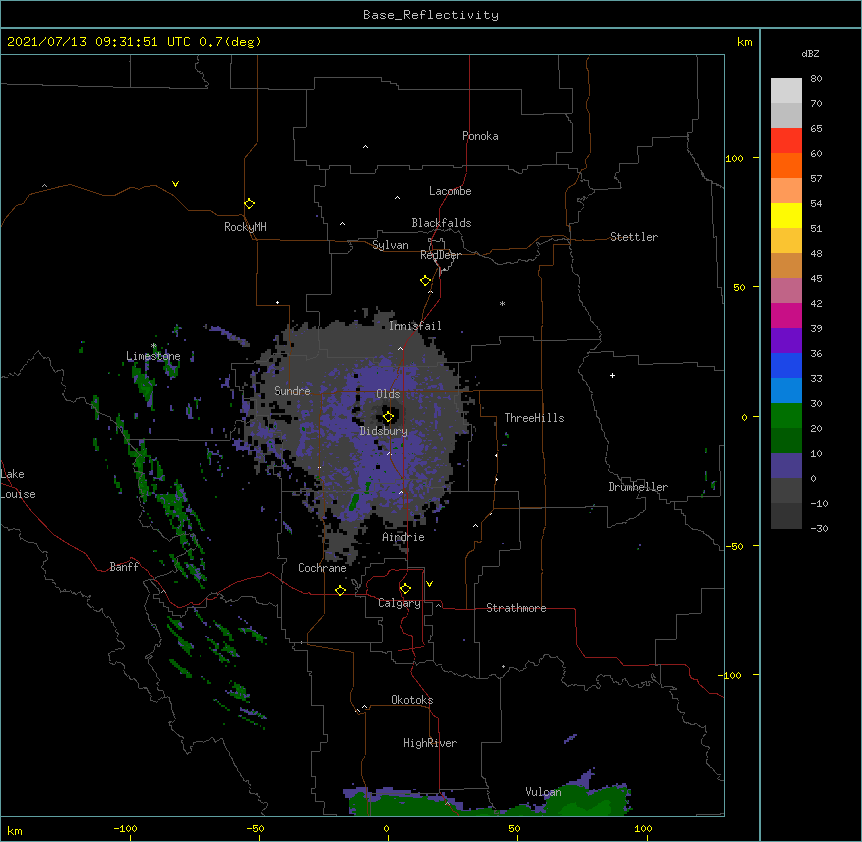Click the Blackfalds city label
Image resolution: width=862 pixels, height=842 pixels.
[441, 223]
